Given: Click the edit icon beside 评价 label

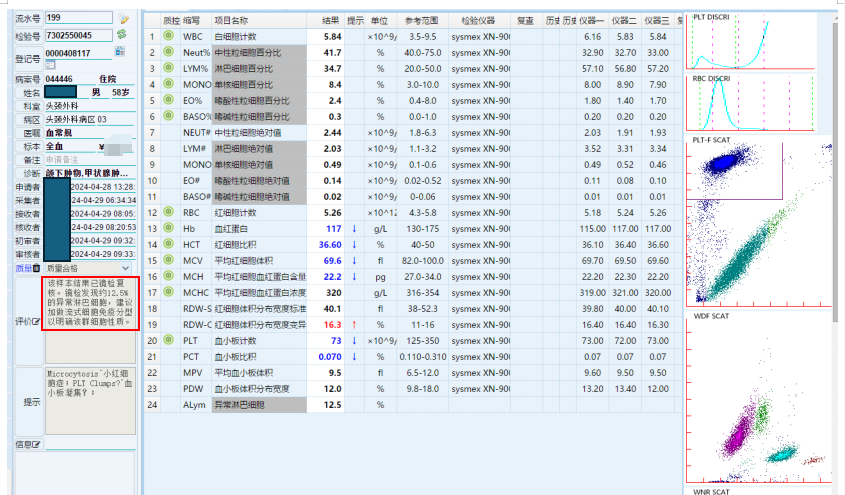Looking at the screenshot, I should point(36,322).
